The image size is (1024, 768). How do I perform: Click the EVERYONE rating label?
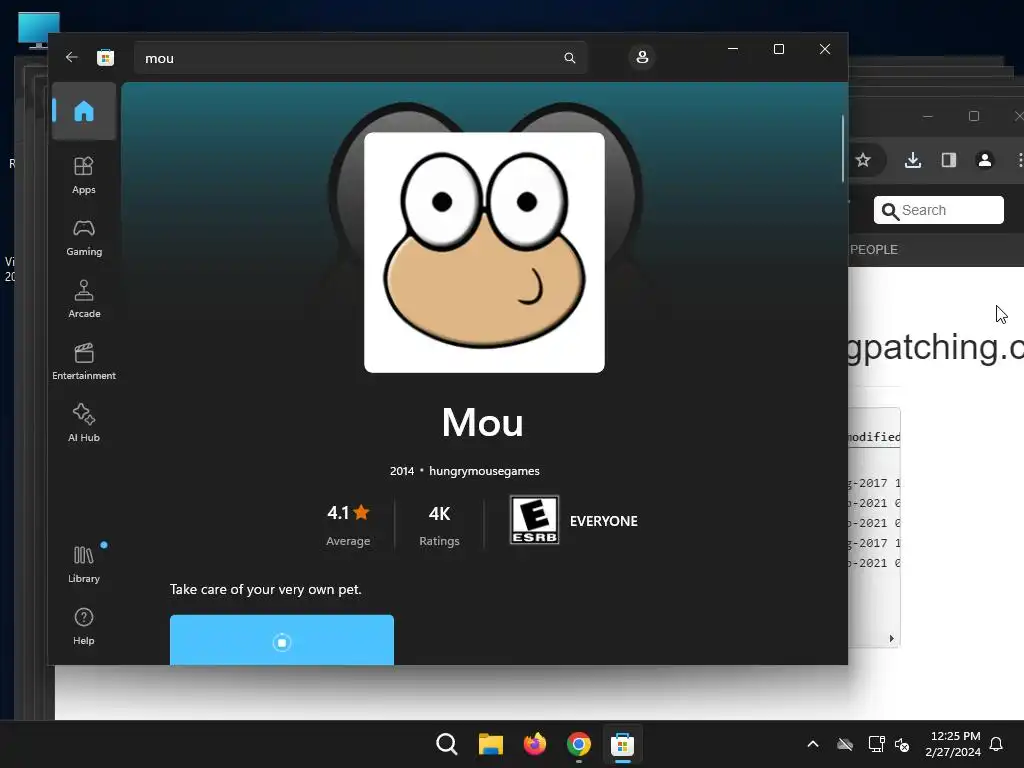click(x=603, y=521)
